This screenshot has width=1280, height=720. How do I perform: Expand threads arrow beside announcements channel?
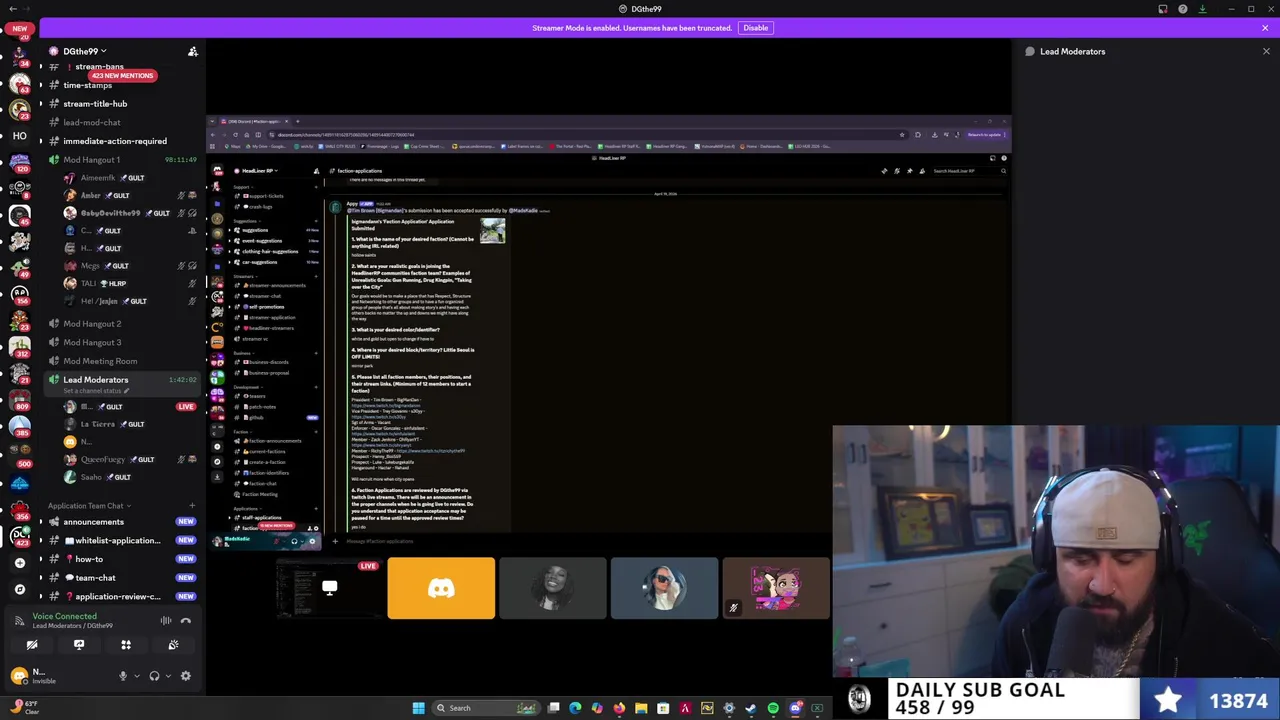click(41, 522)
